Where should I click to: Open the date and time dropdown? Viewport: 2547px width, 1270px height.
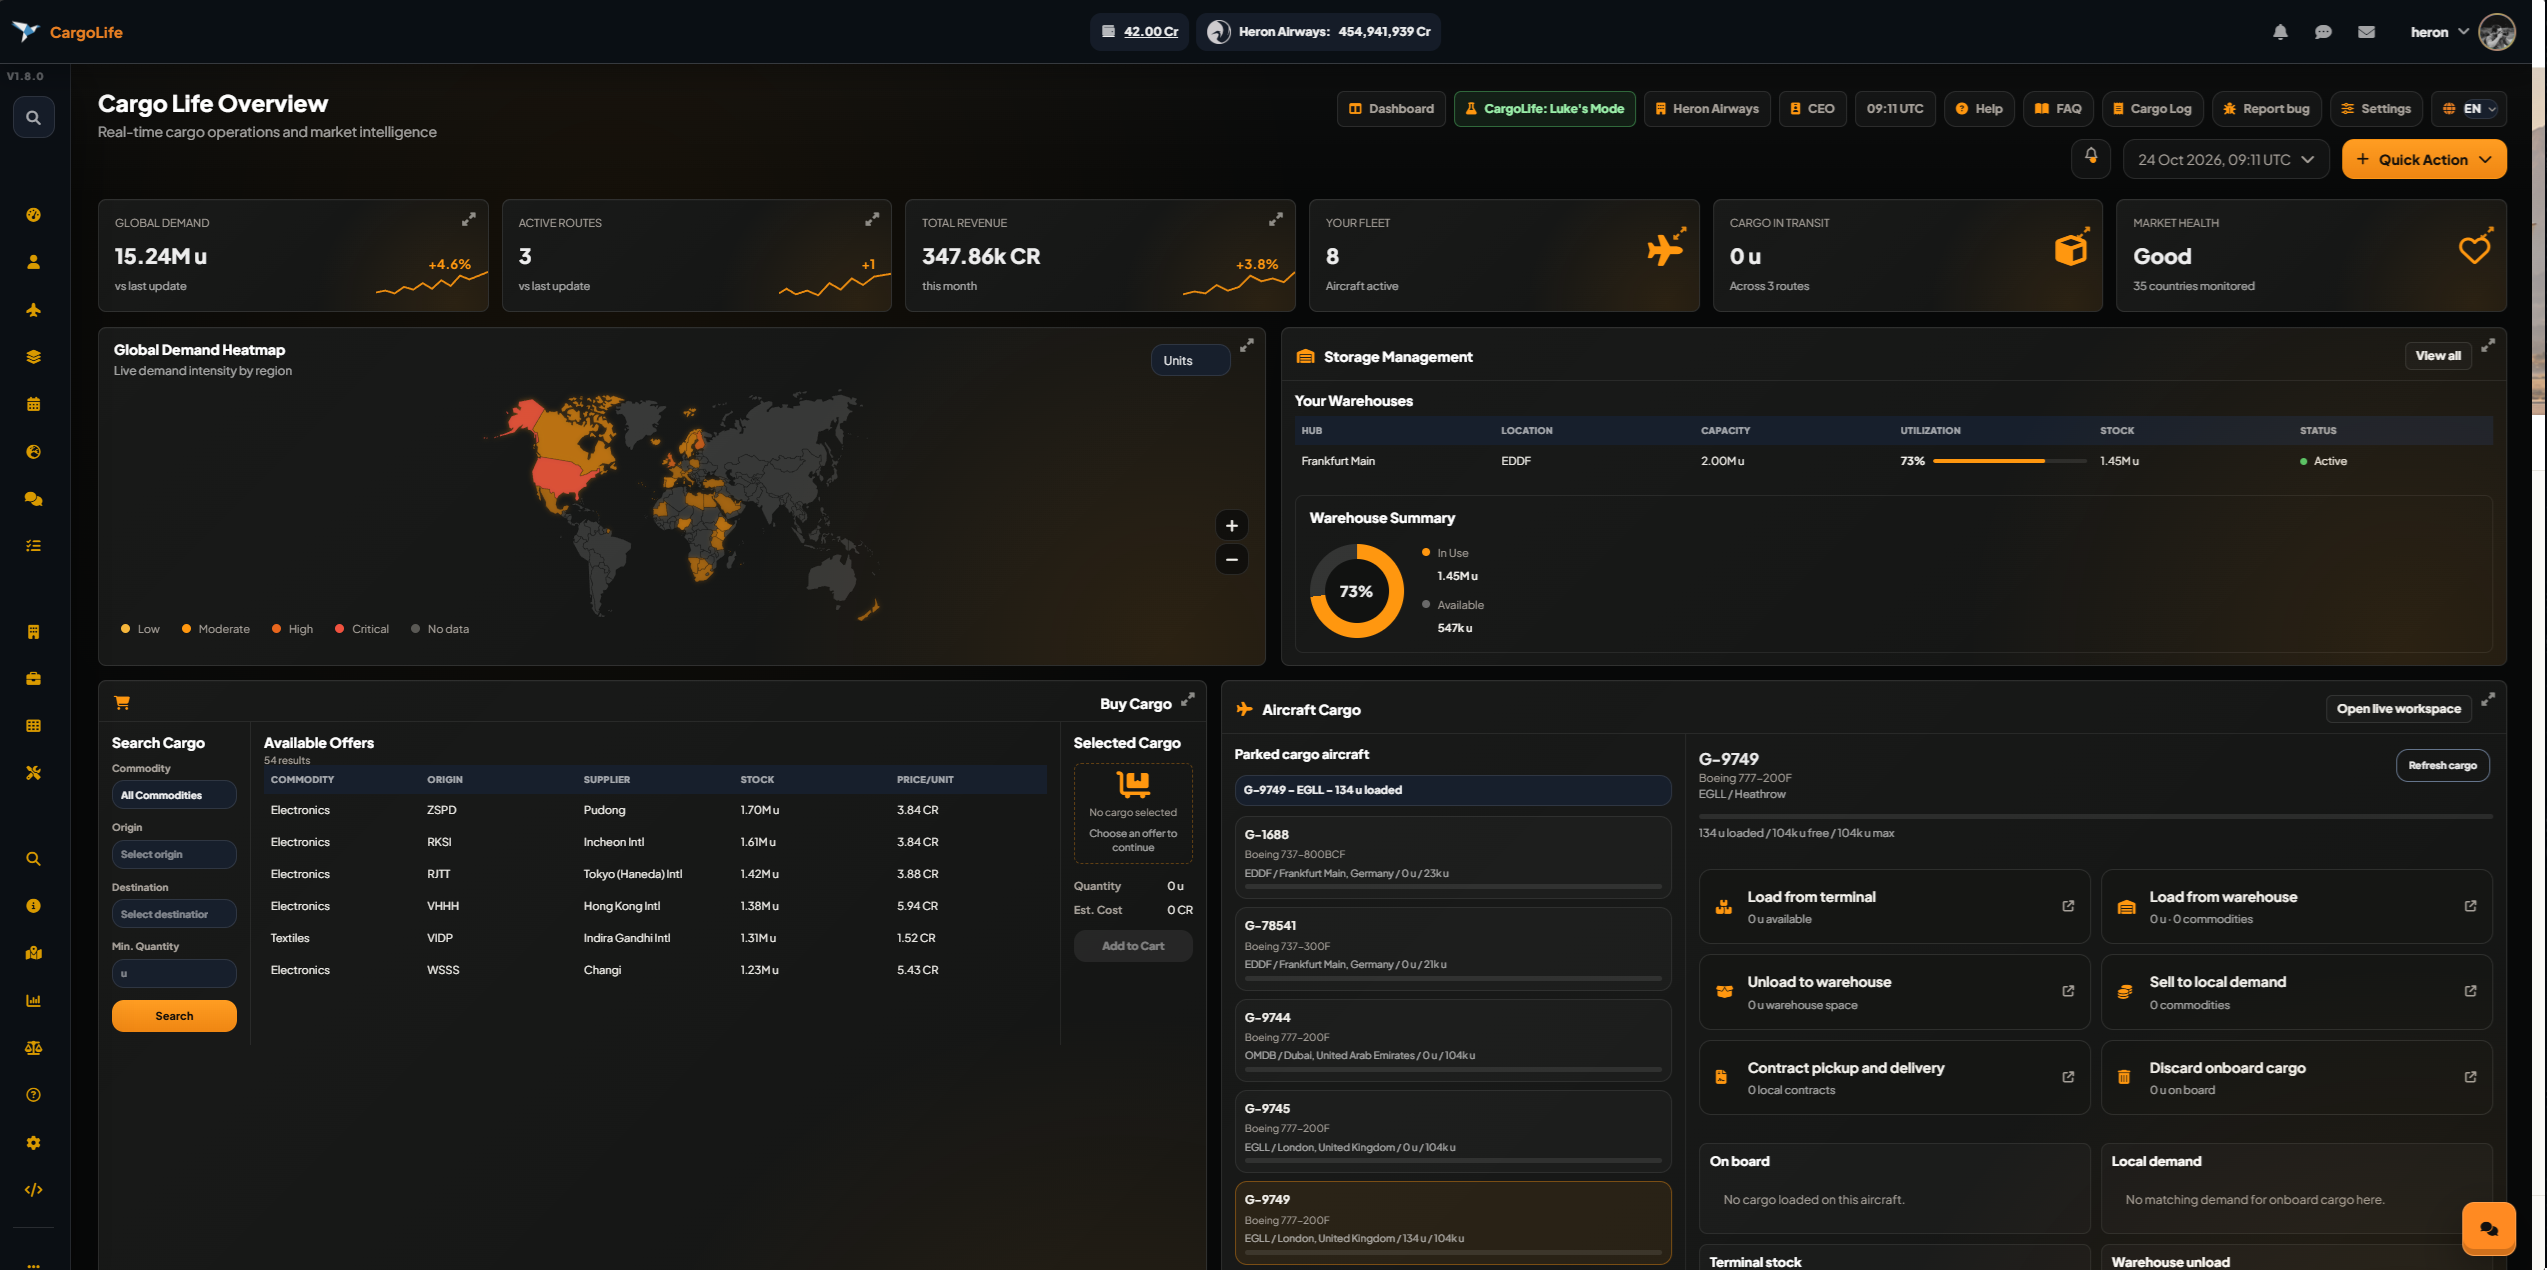[2226, 160]
